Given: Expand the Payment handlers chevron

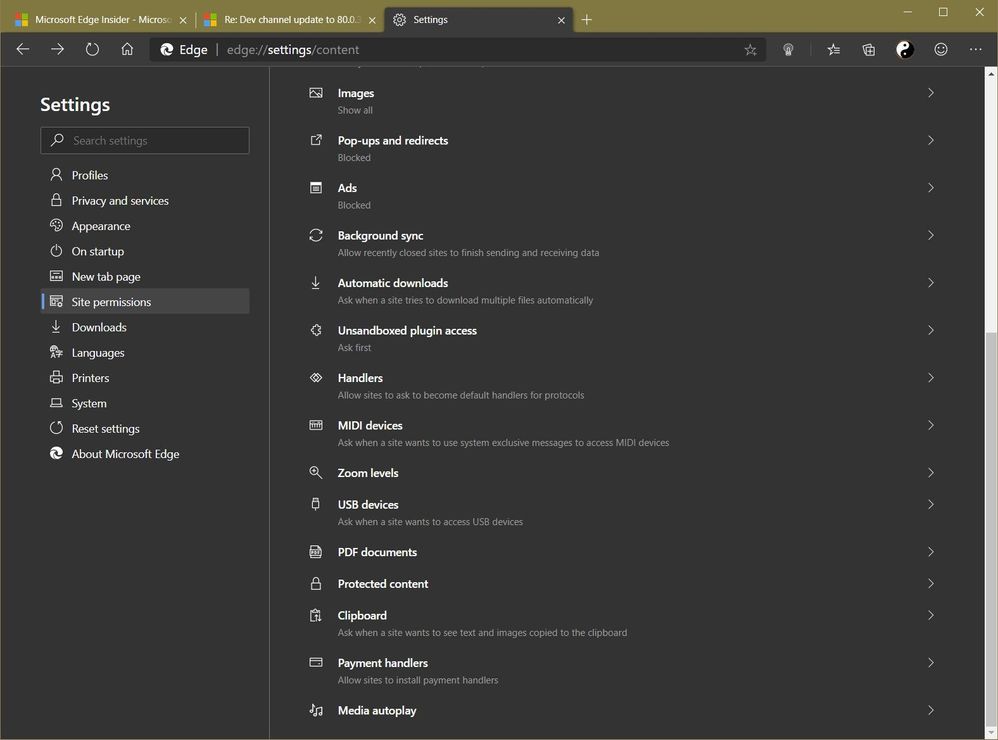Looking at the screenshot, I should tap(931, 662).
